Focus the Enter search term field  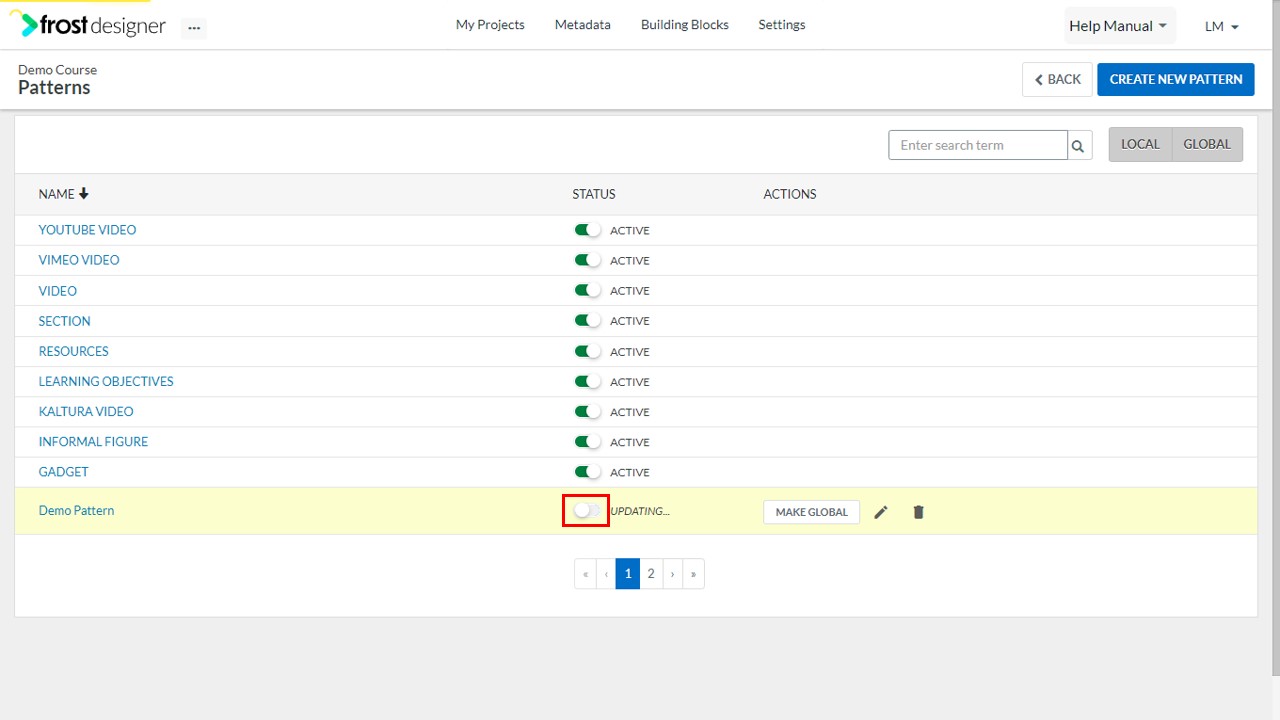click(x=978, y=145)
